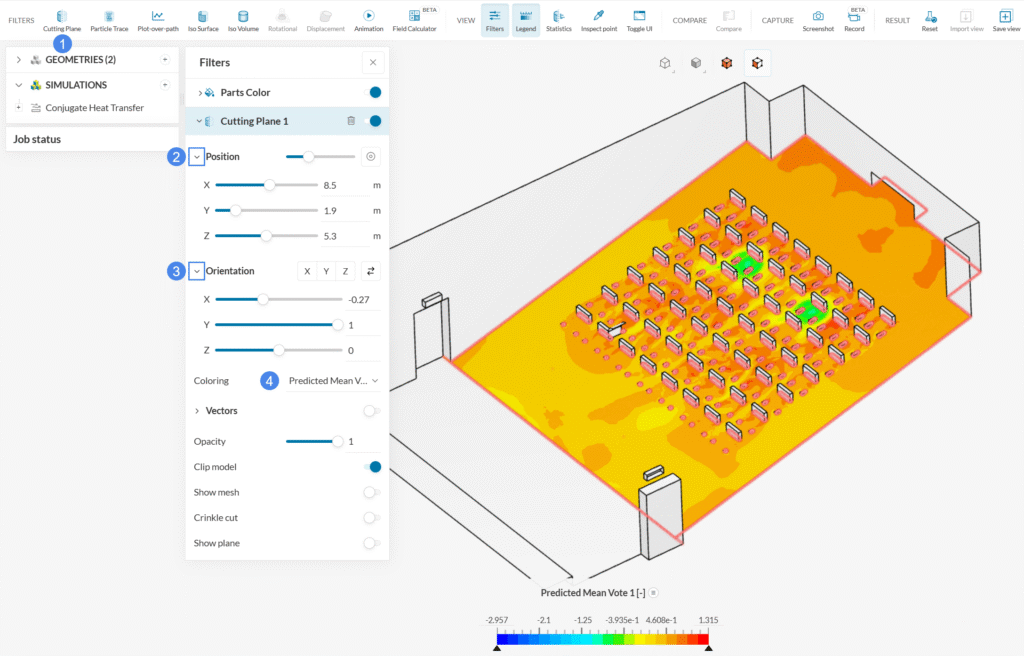Expand the GEOMETRIES (2) tree
The image size is (1024, 656).
point(18,60)
